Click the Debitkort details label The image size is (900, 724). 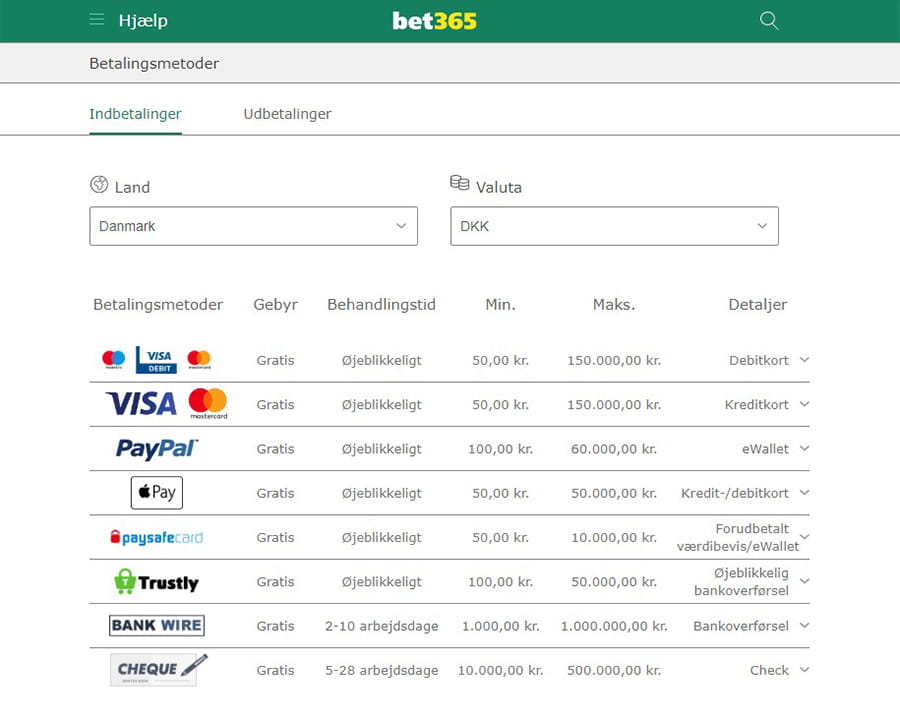(759, 360)
